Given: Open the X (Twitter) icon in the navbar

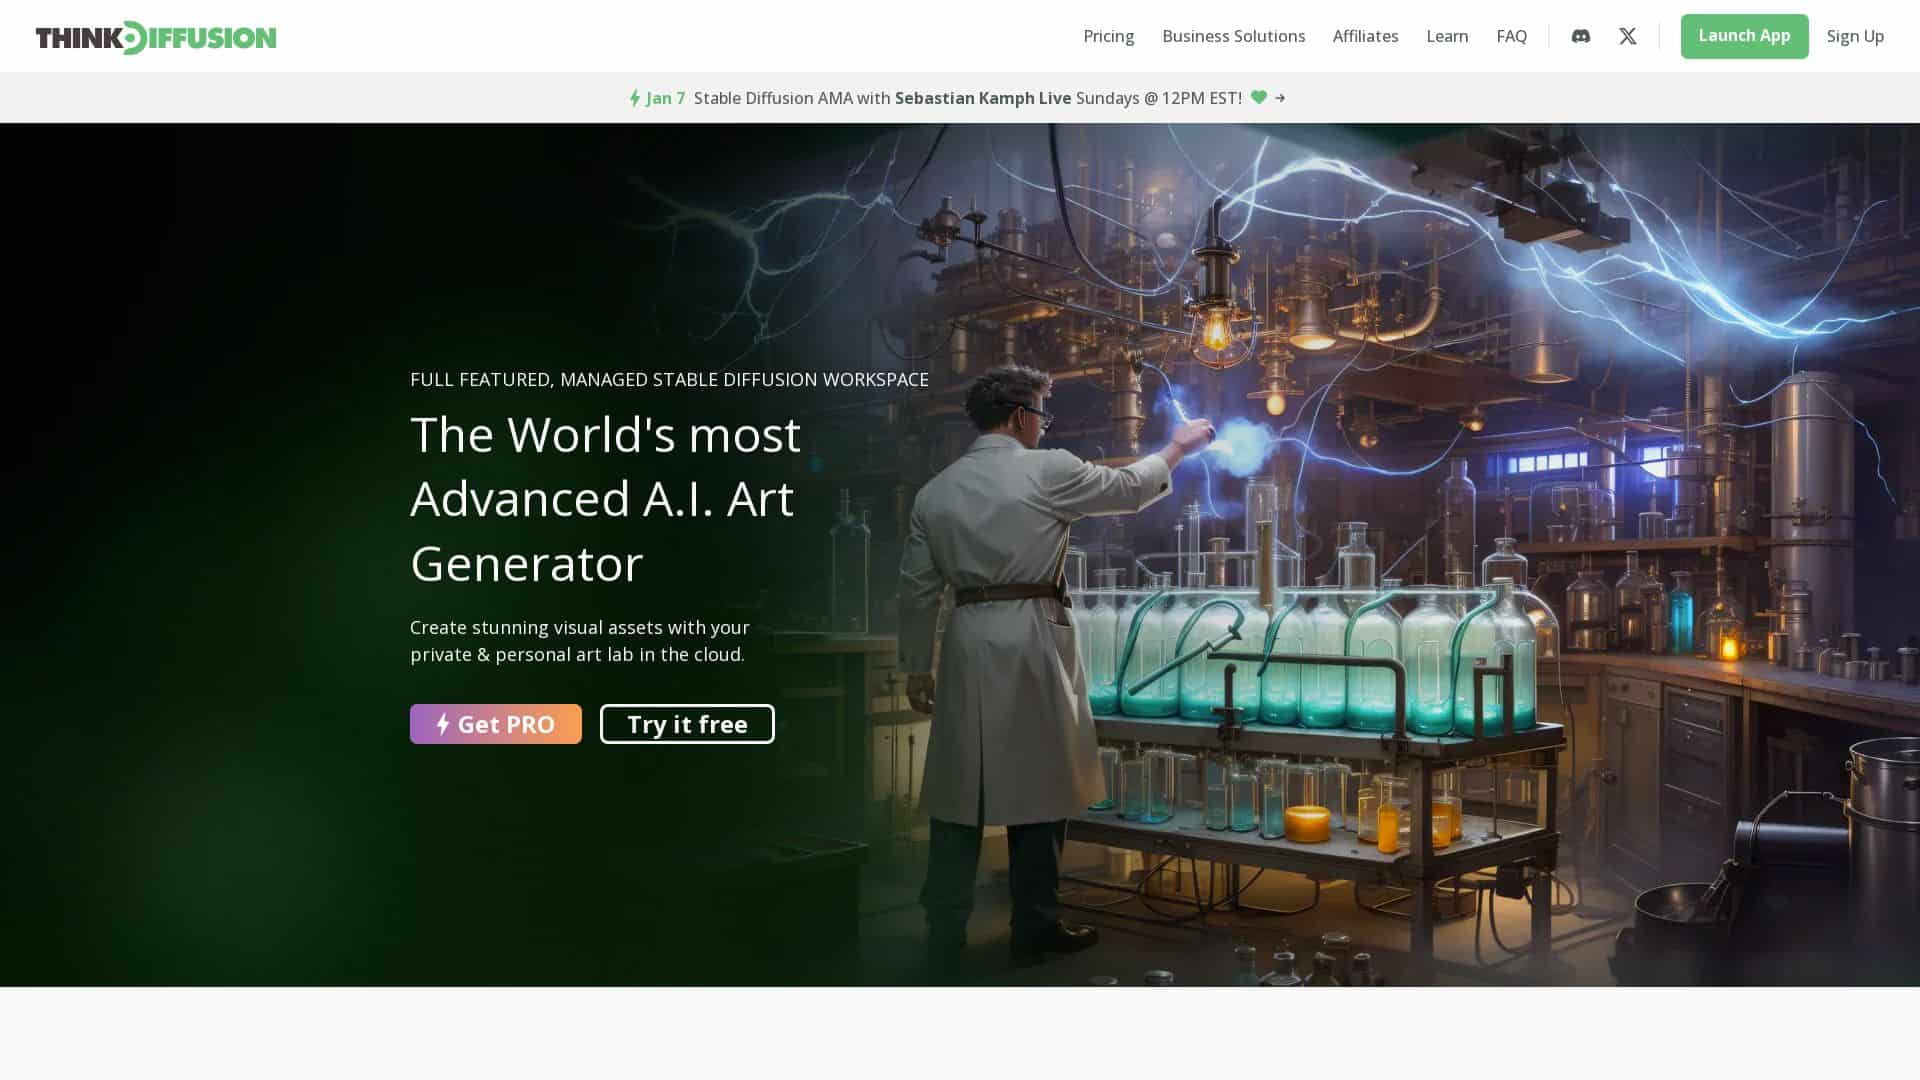Looking at the screenshot, I should [x=1628, y=36].
